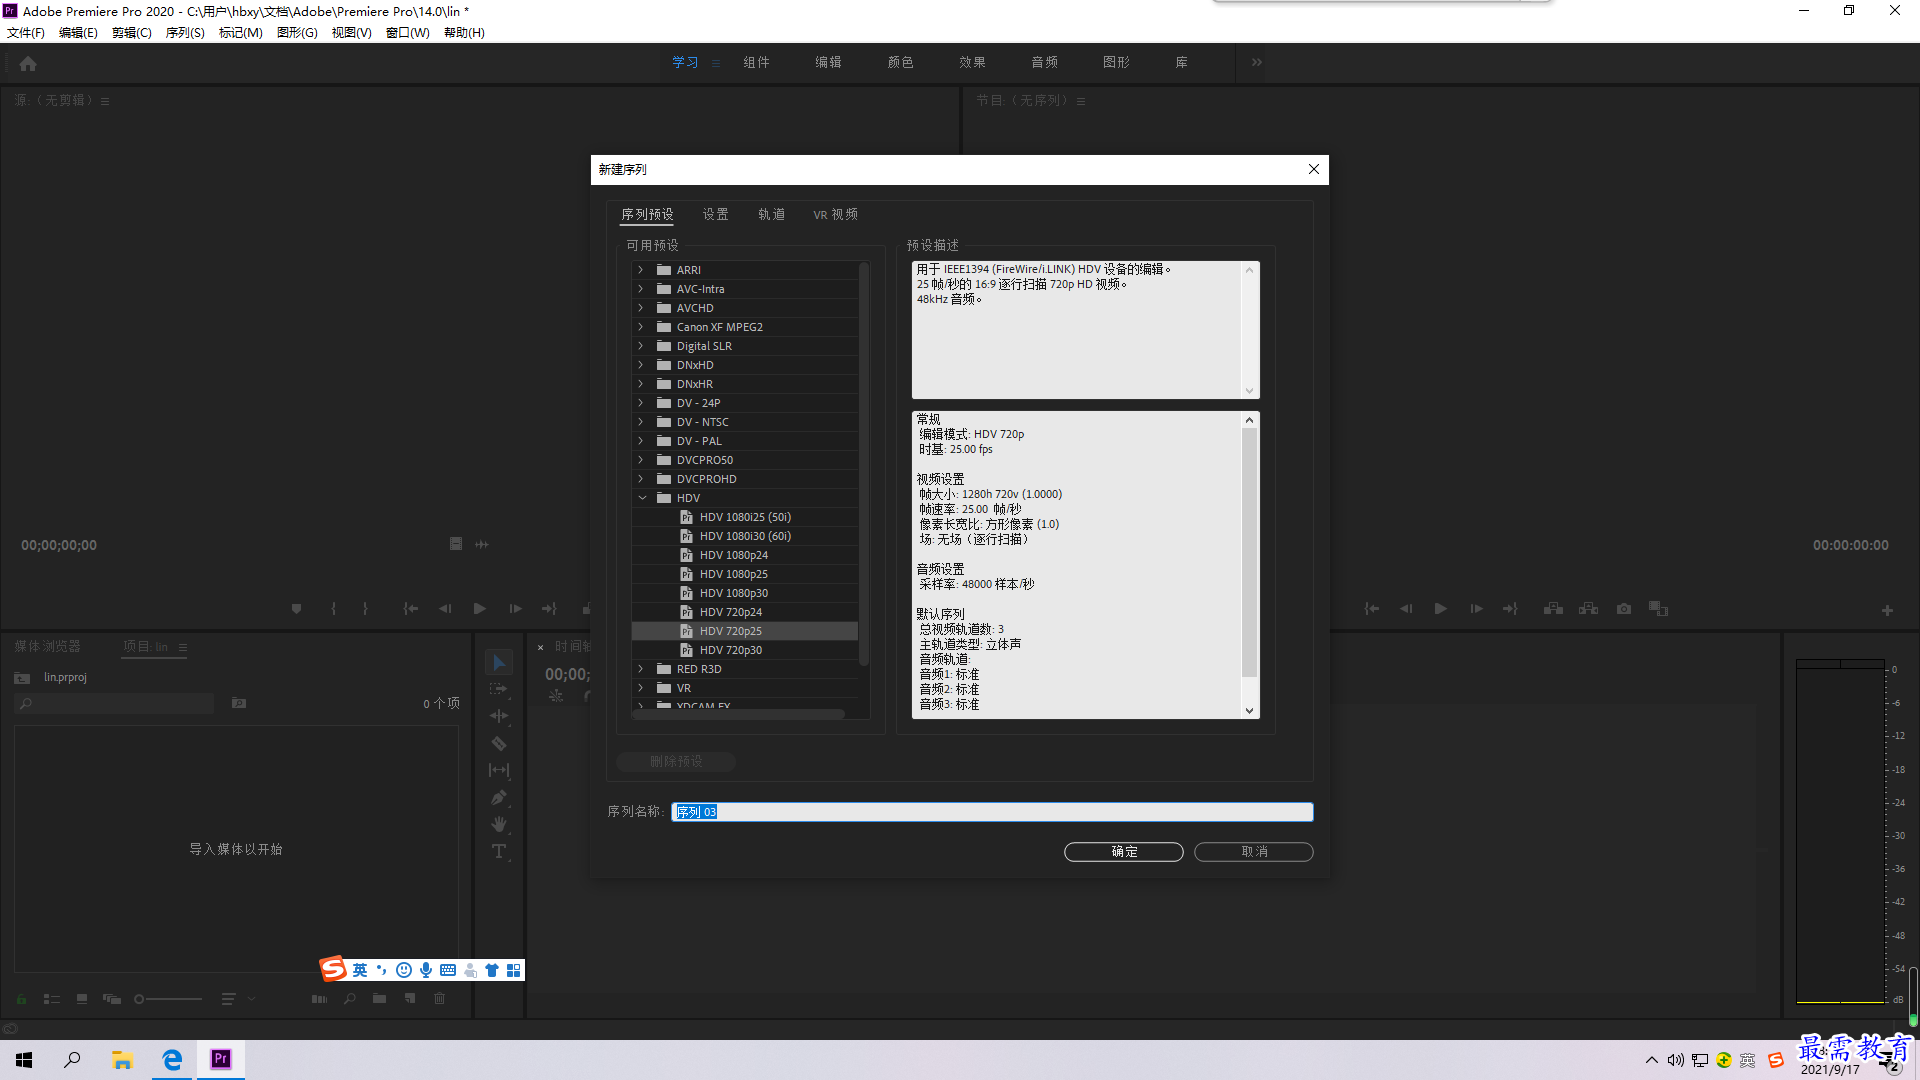Step back one frame in Source monitor
The height and width of the screenshot is (1080, 1920).
(x=445, y=608)
